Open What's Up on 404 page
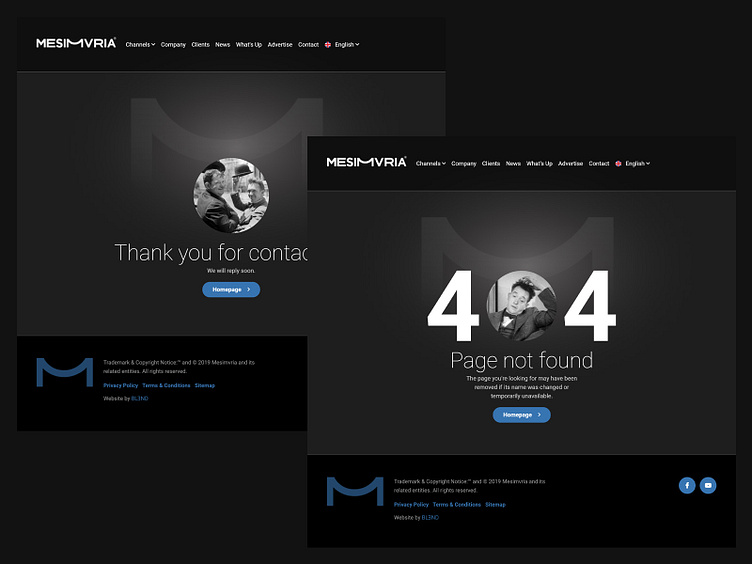 [x=539, y=164]
